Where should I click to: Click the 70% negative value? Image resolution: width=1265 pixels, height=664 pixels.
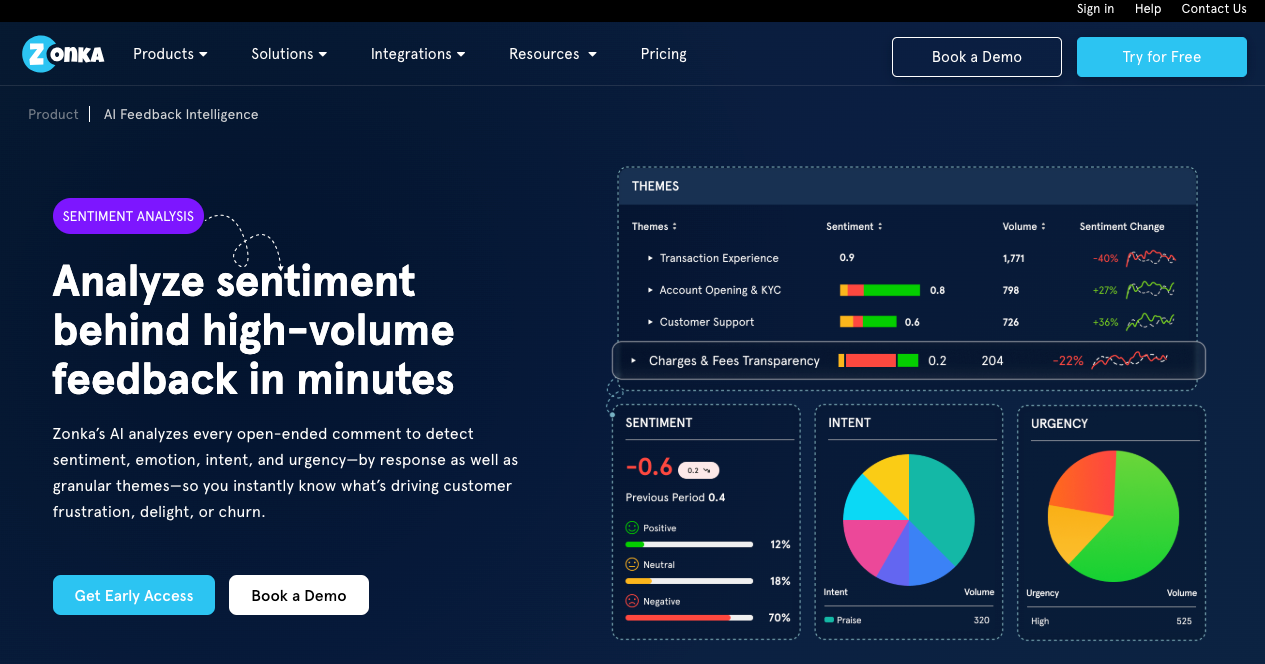tap(780, 618)
